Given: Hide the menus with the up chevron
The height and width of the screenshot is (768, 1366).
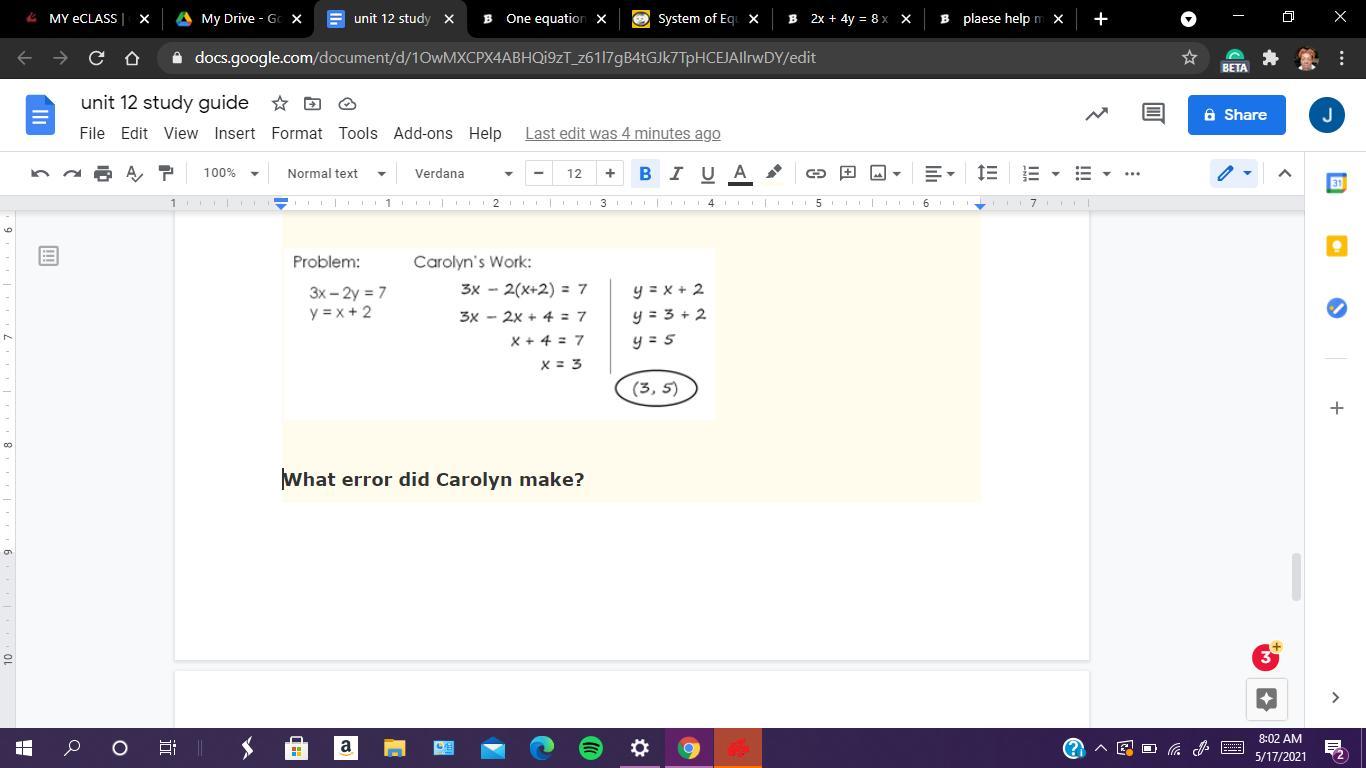Looking at the screenshot, I should [1285, 173].
